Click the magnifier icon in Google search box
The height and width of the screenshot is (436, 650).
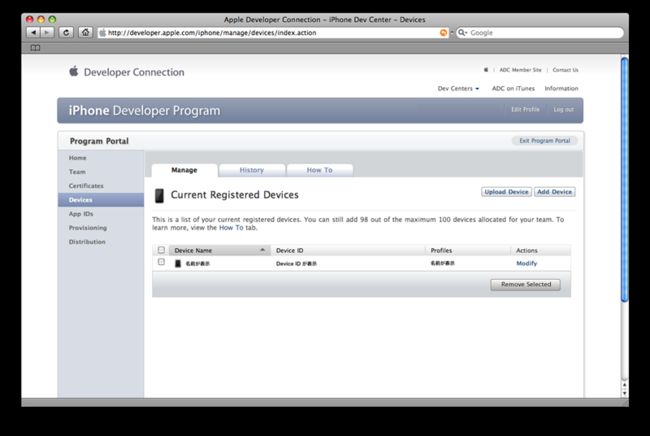[462, 33]
